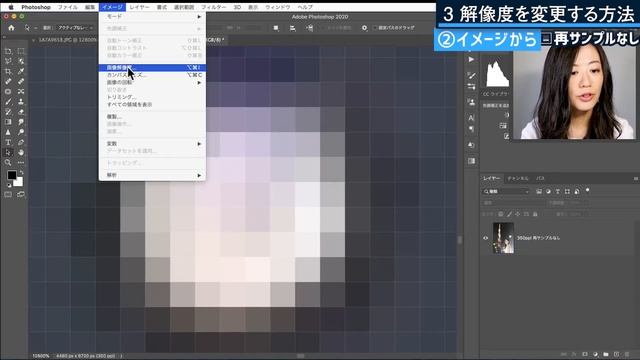Screen dimensions: 640x360
Task: Open path arrangement icon in options bar
Action: point(309,28)
